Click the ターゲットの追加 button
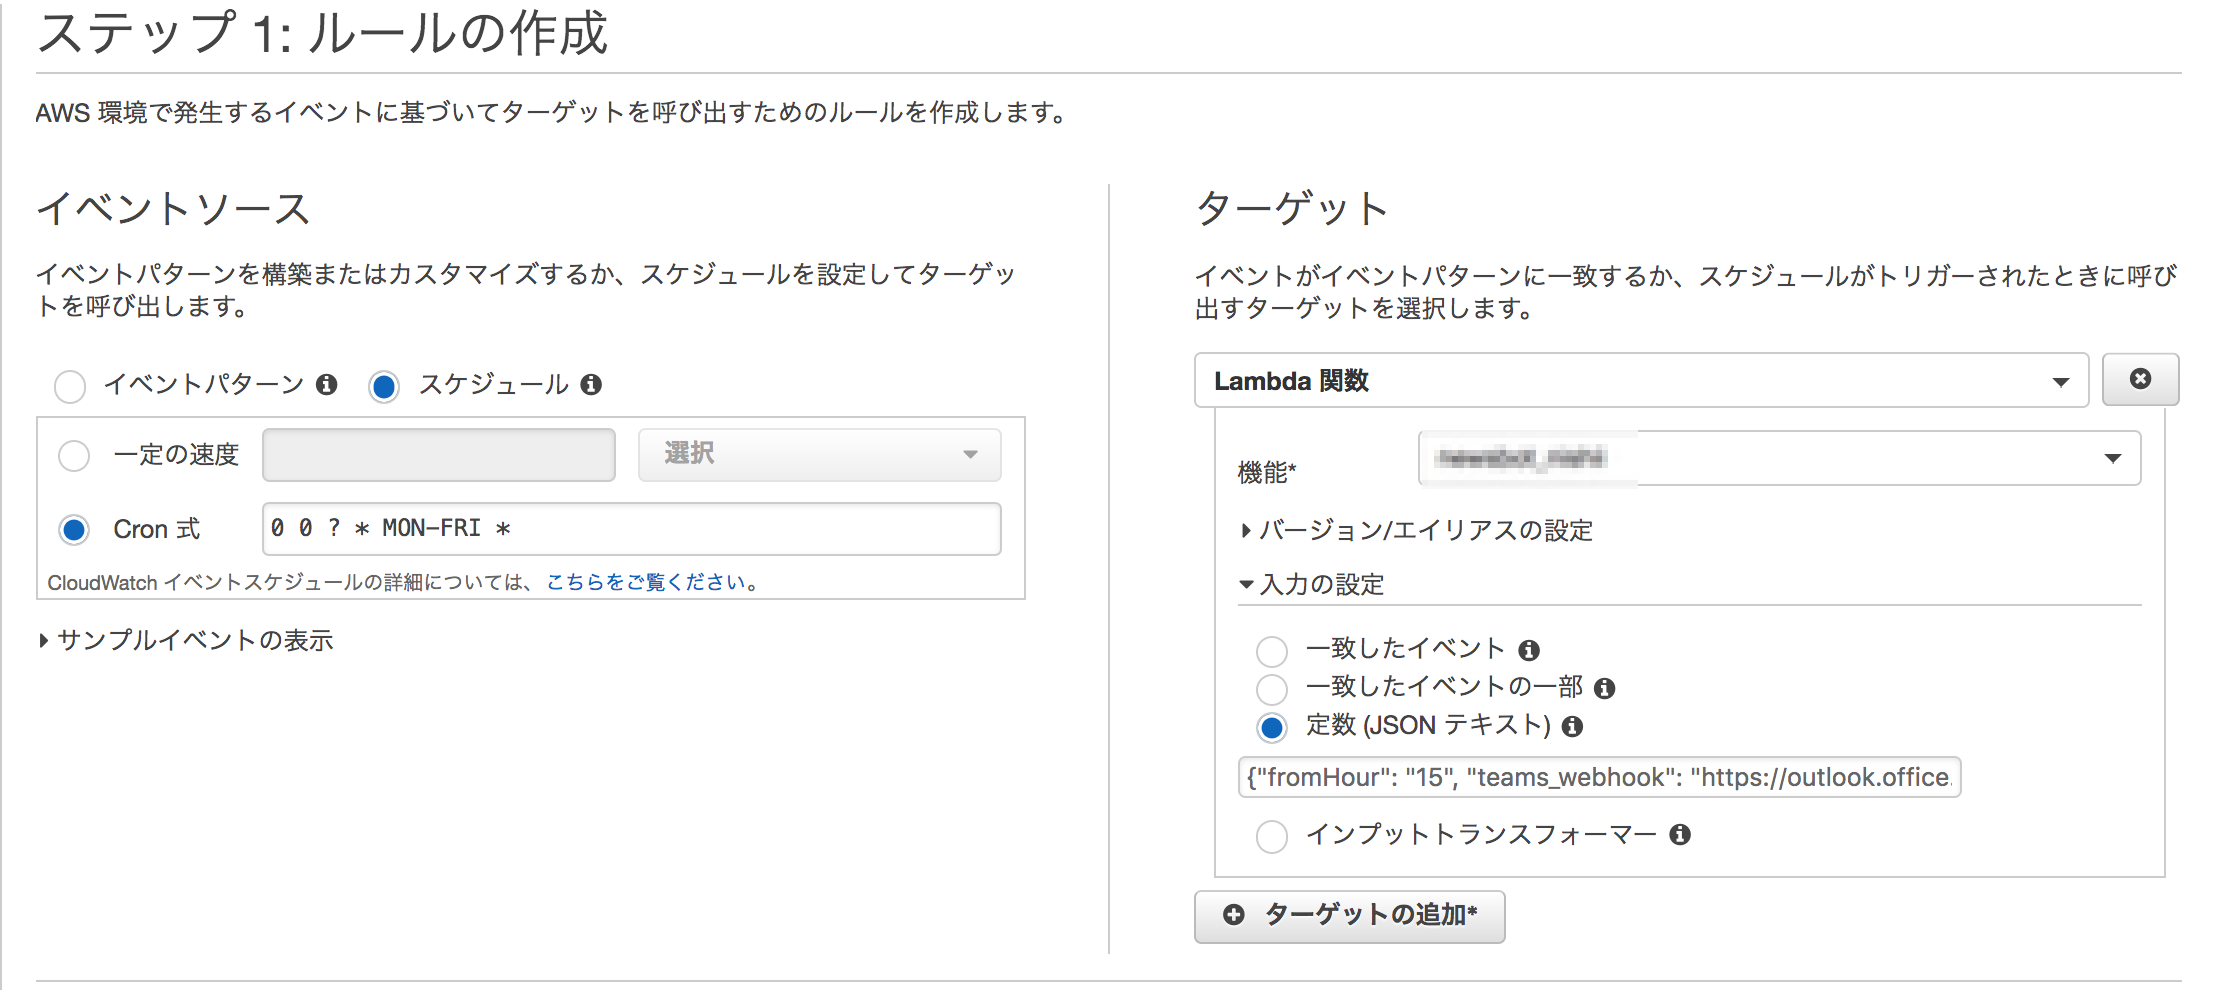2214x990 pixels. tap(1349, 915)
